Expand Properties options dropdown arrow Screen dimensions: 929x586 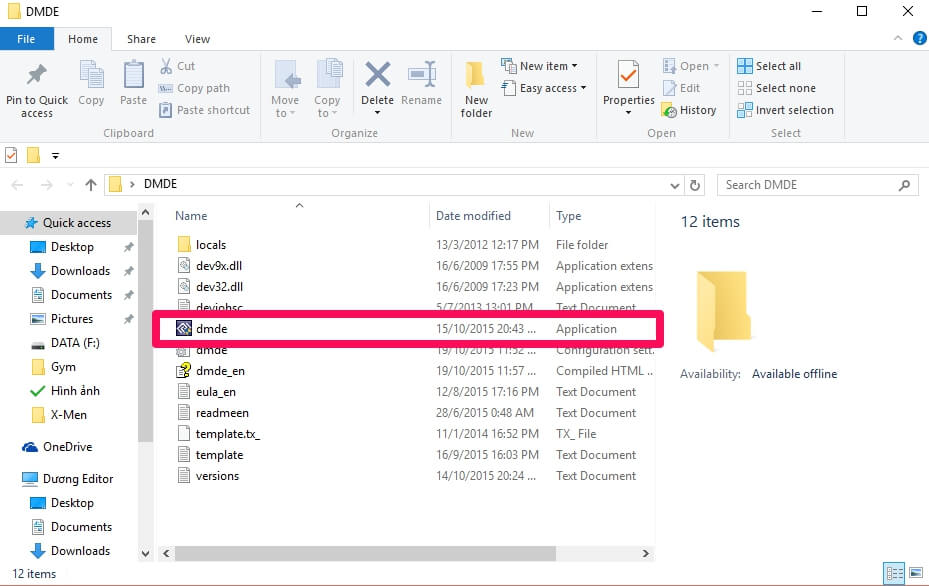coord(628,113)
